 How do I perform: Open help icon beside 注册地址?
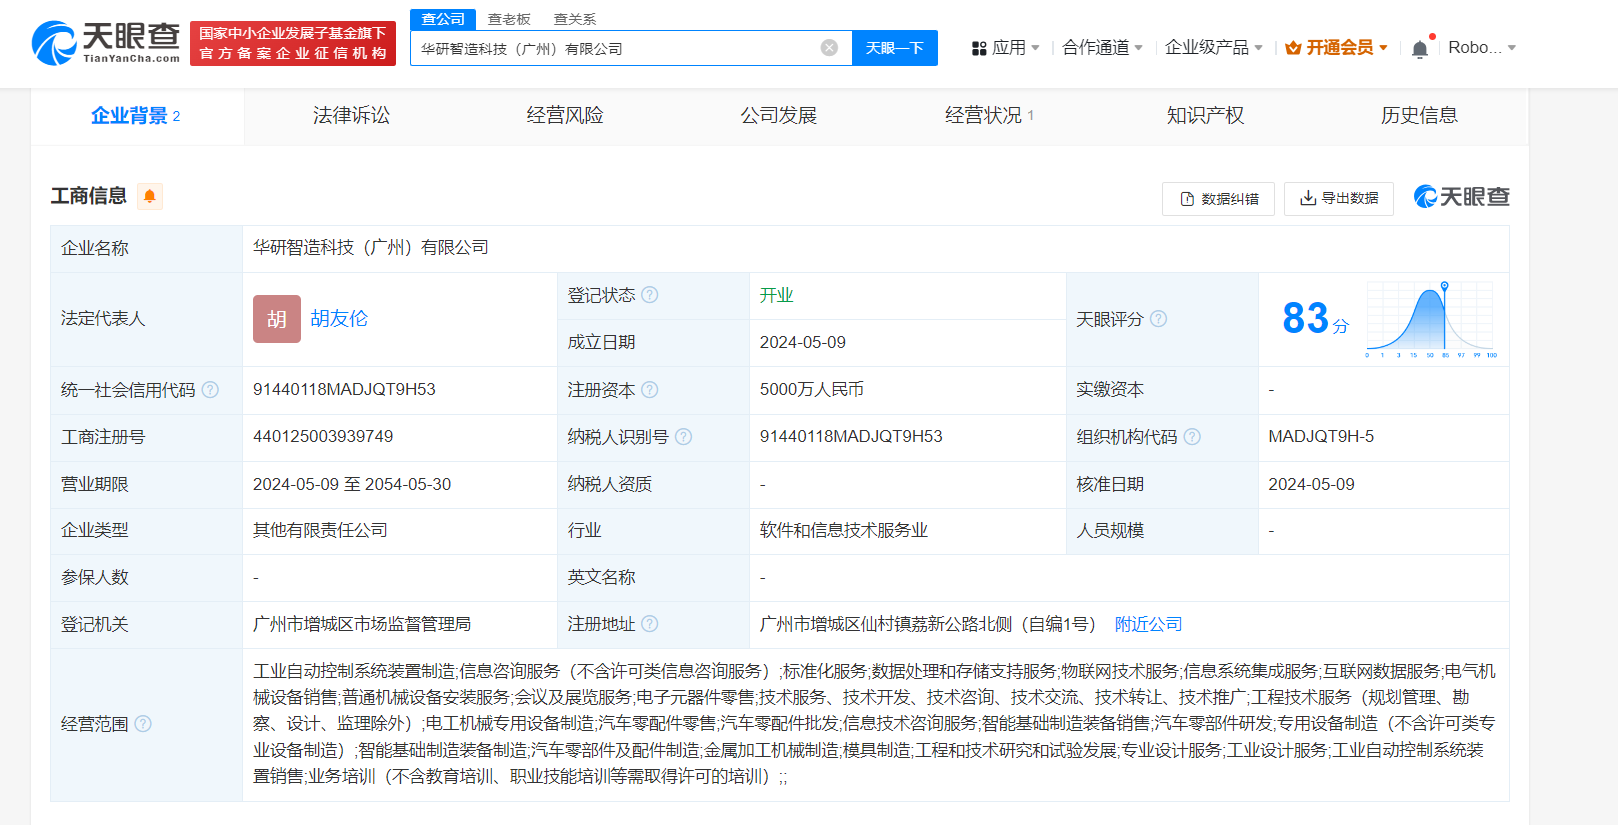(650, 624)
